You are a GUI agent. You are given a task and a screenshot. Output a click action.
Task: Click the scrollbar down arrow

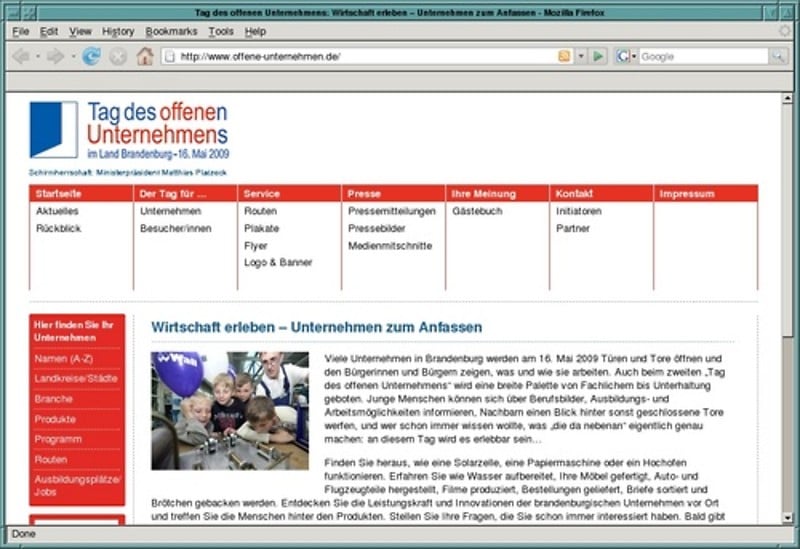click(787, 518)
